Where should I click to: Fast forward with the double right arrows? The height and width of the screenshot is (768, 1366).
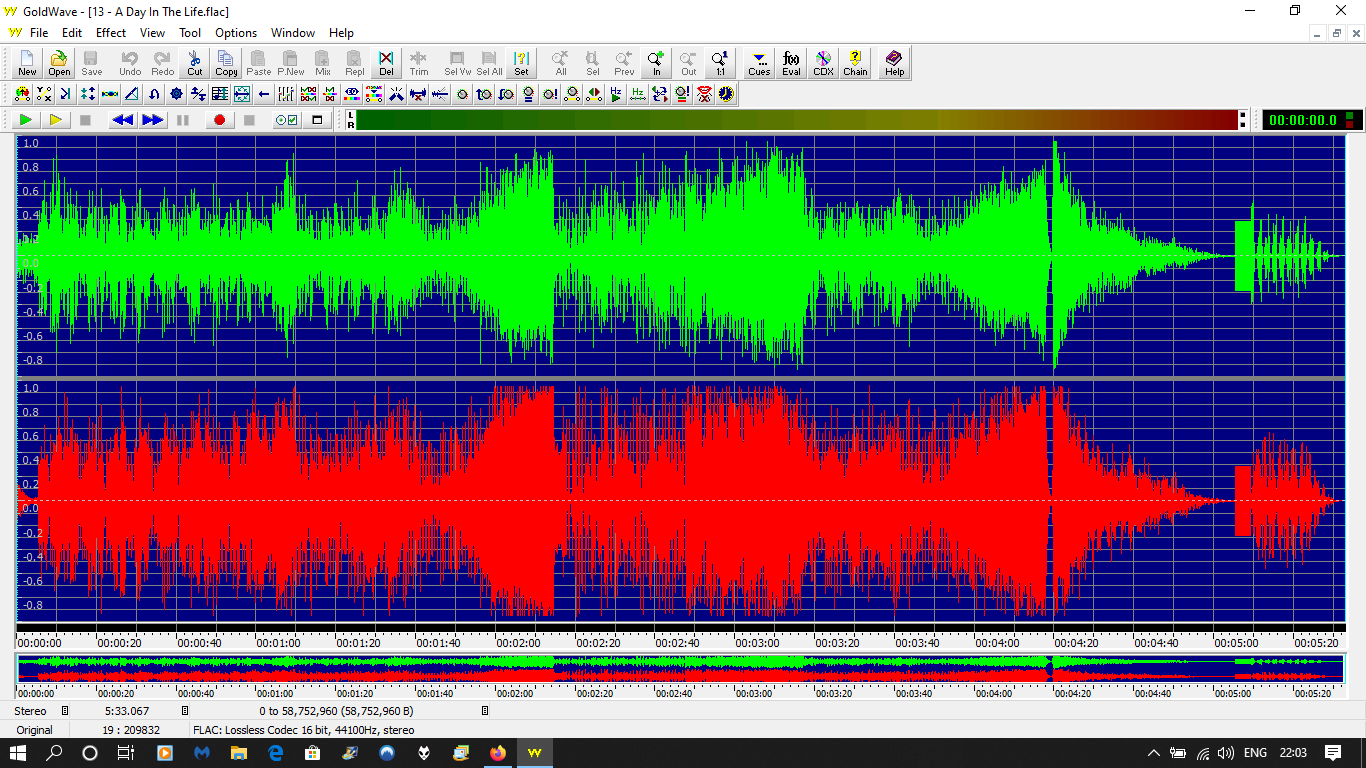153,120
